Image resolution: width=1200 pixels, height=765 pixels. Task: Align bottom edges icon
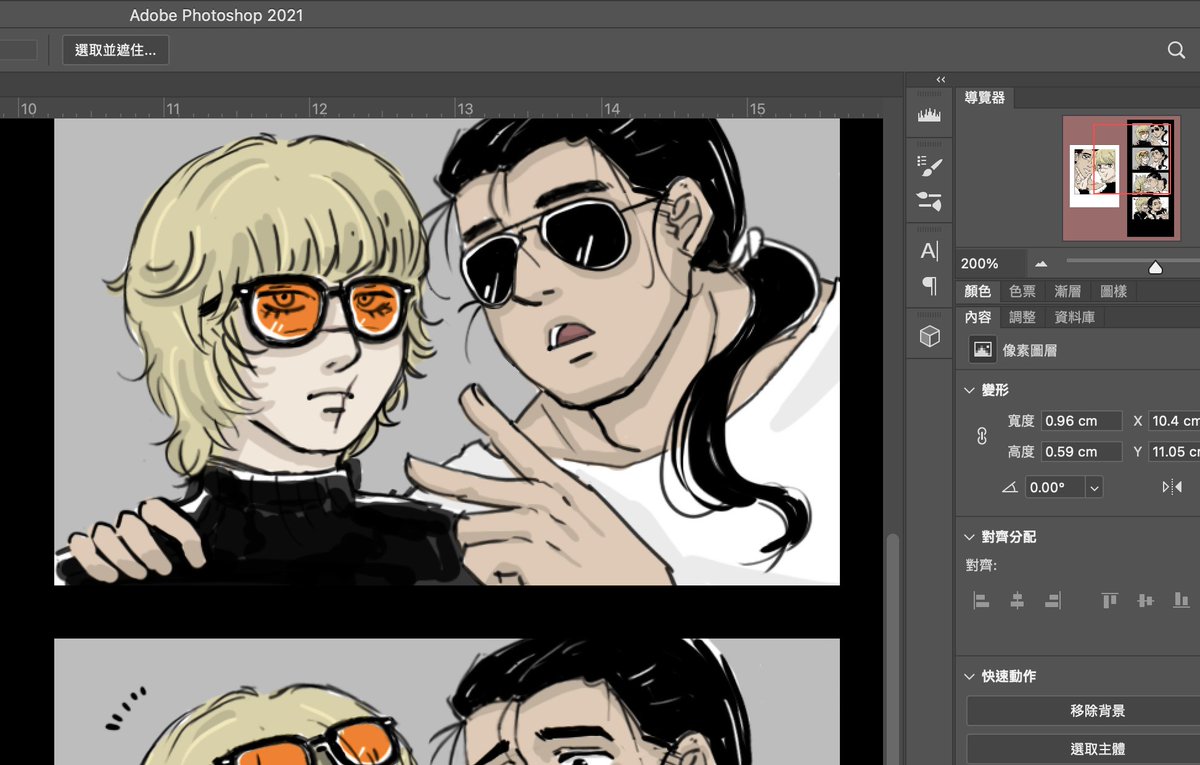point(1181,600)
